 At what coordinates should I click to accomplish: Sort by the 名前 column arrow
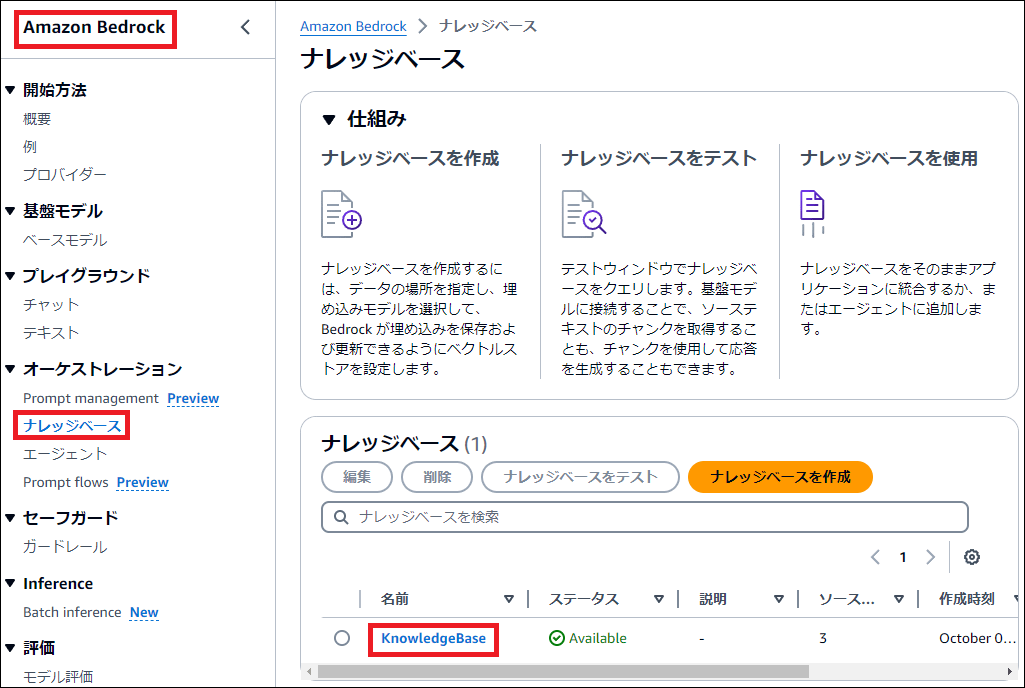coord(509,599)
